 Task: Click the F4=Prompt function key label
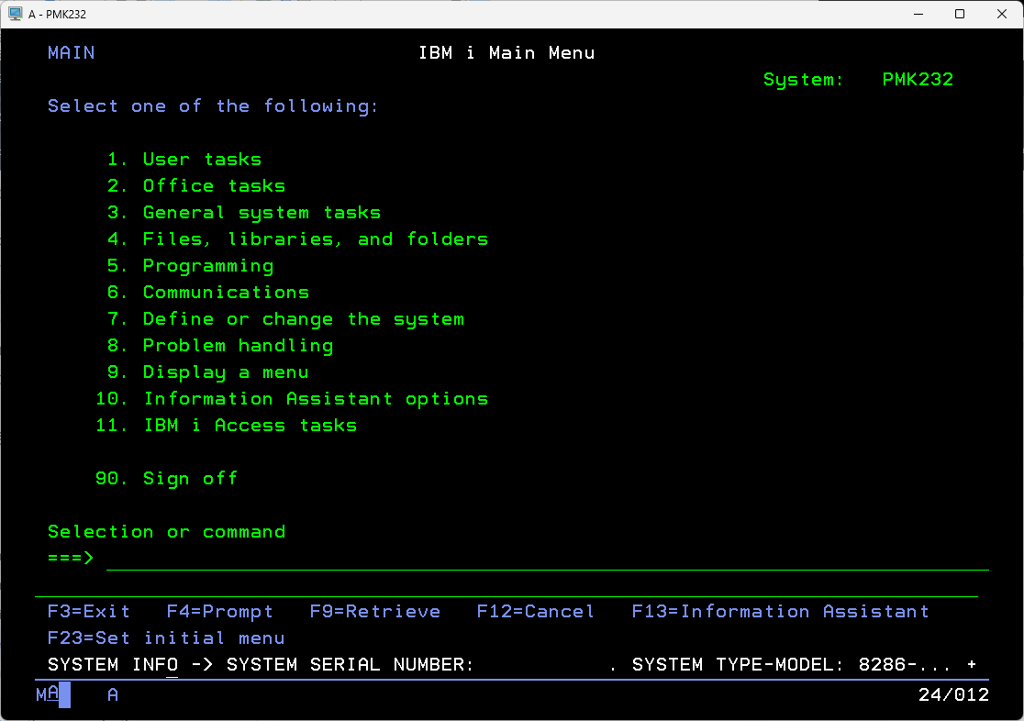pos(219,611)
